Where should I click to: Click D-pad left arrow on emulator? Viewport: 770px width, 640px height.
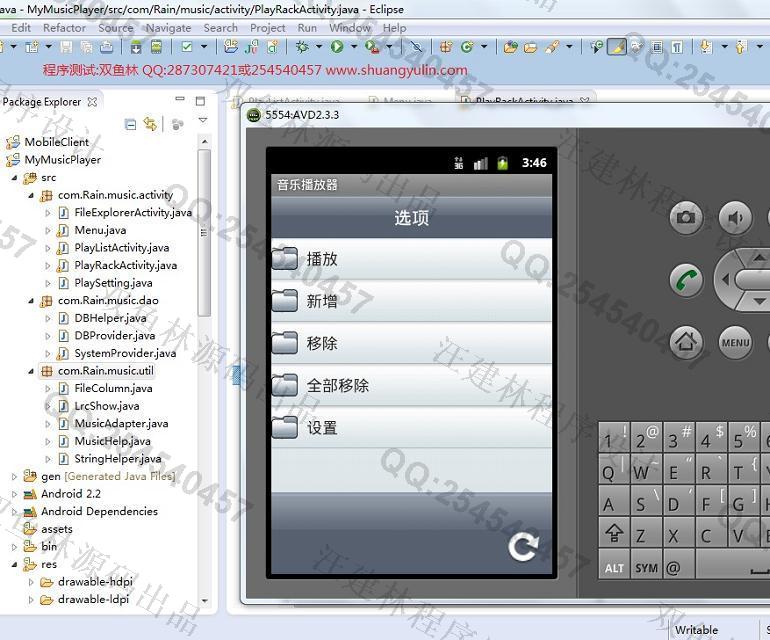click(725, 280)
